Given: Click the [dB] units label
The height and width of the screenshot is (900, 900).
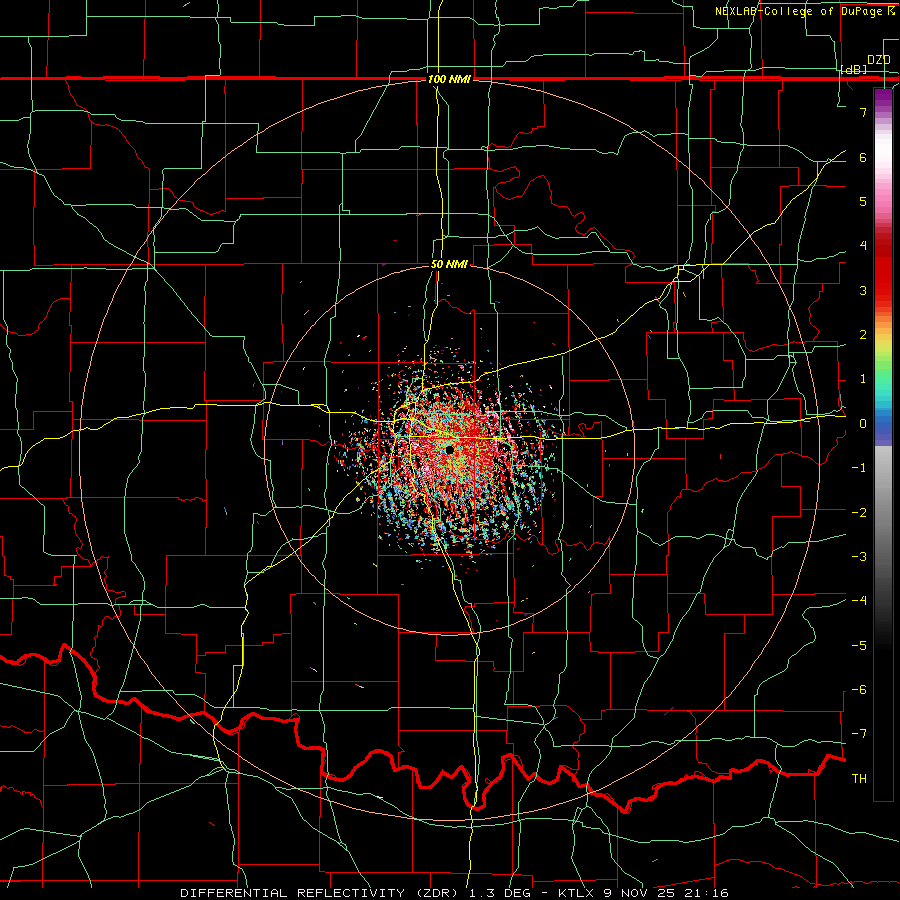Looking at the screenshot, I should 854,70.
